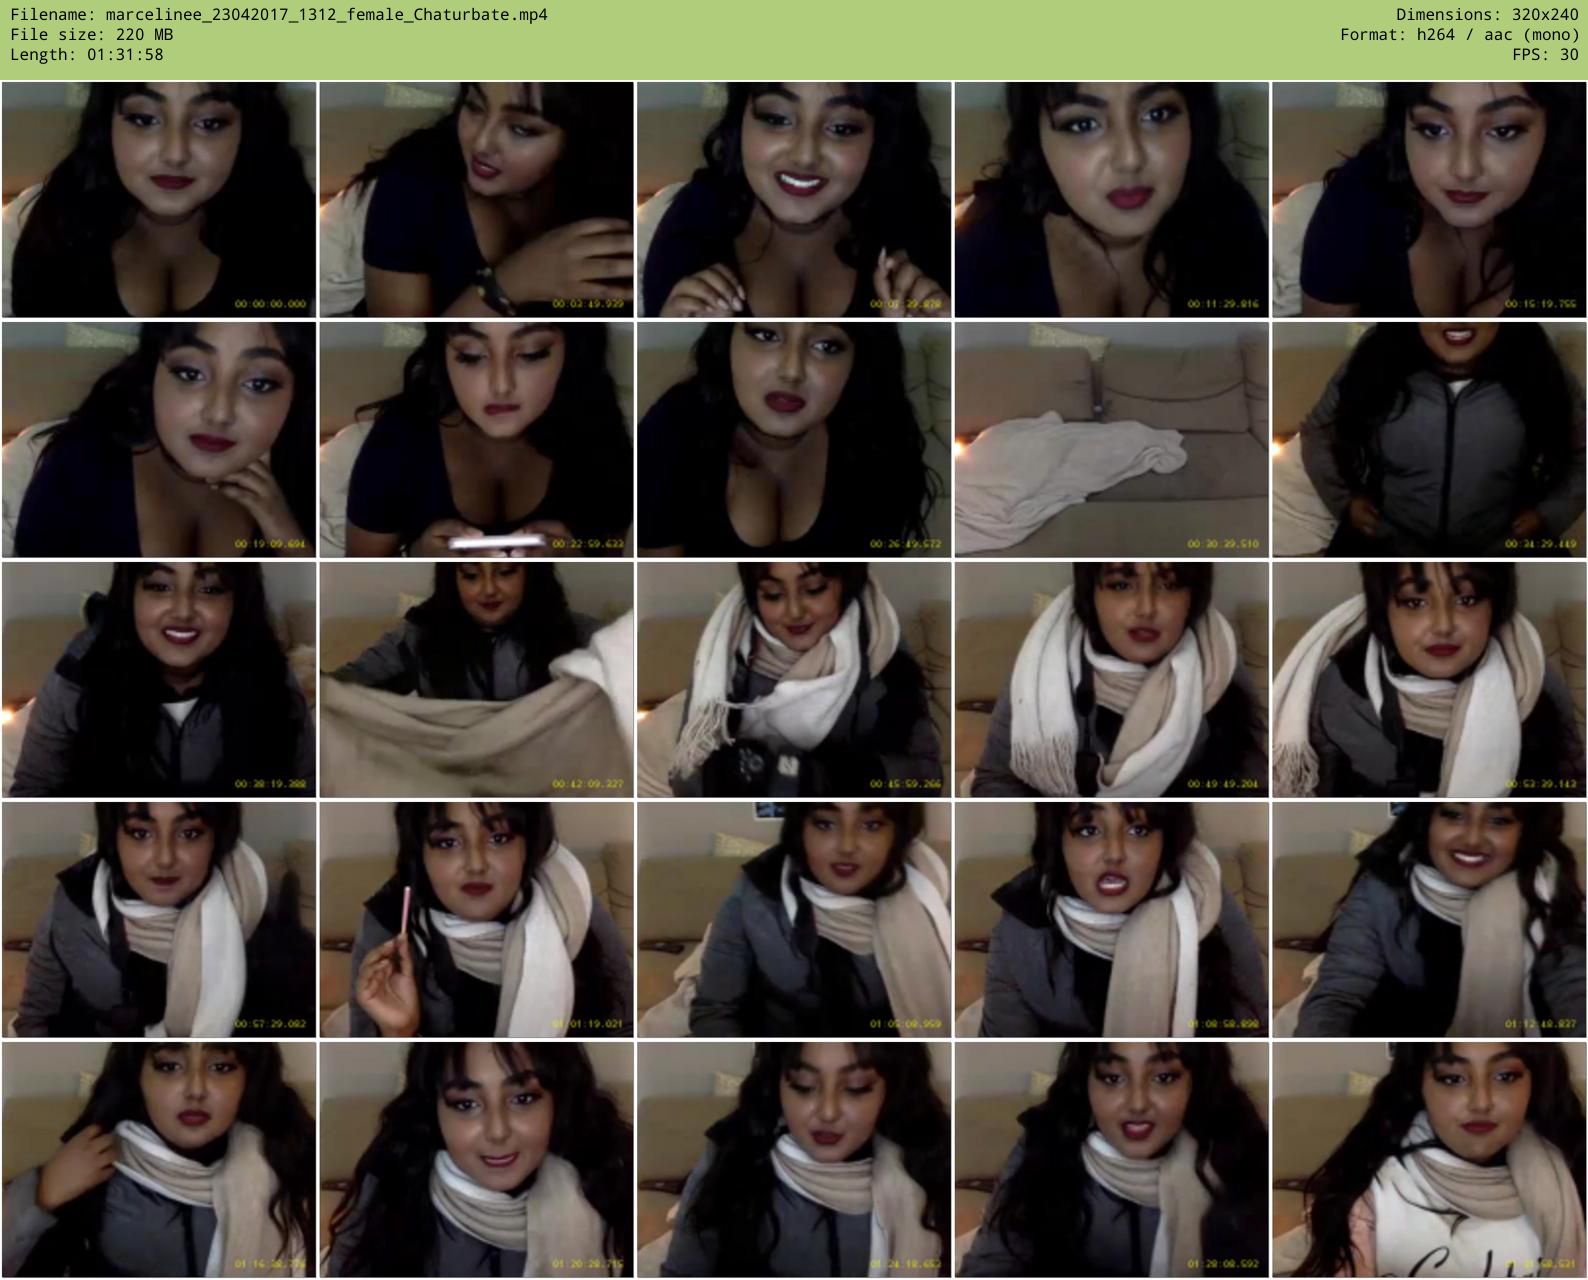Screen dimensions: 1588x1280
Task: Click the first thumbnail at timestamp 00:00:00.000
Action: pos(159,199)
